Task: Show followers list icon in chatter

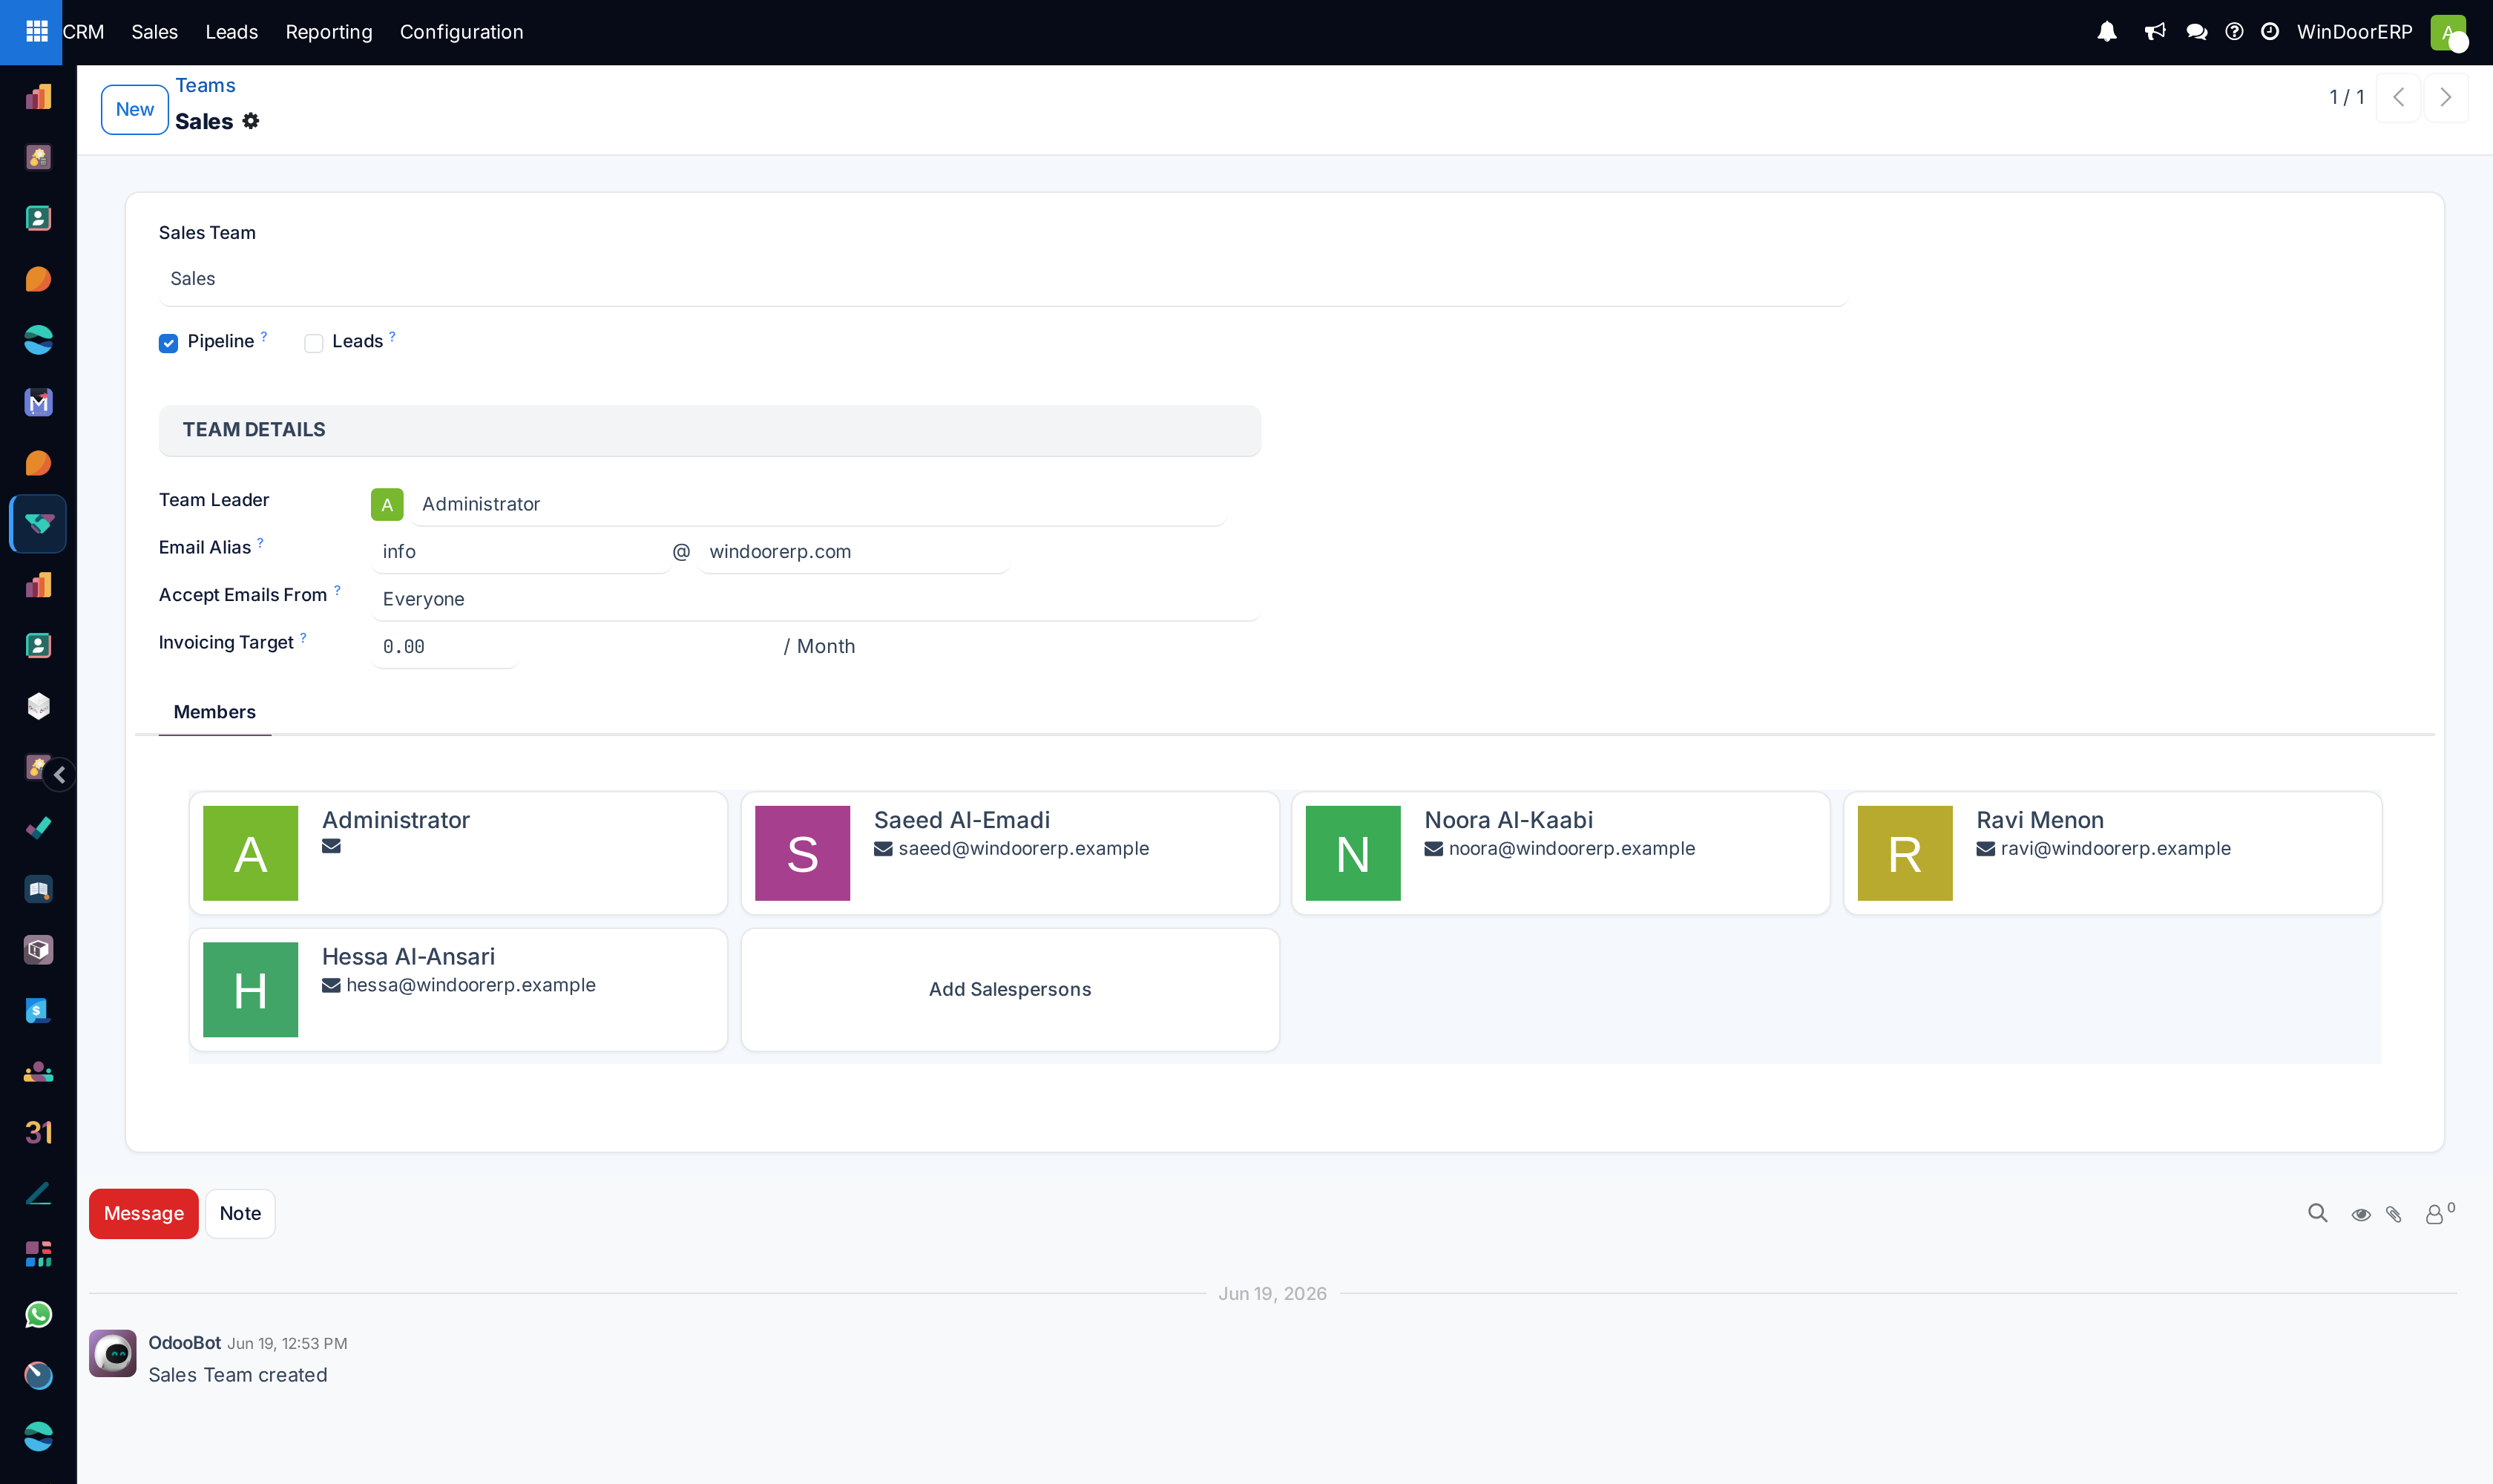Action: pyautogui.click(x=2439, y=1213)
